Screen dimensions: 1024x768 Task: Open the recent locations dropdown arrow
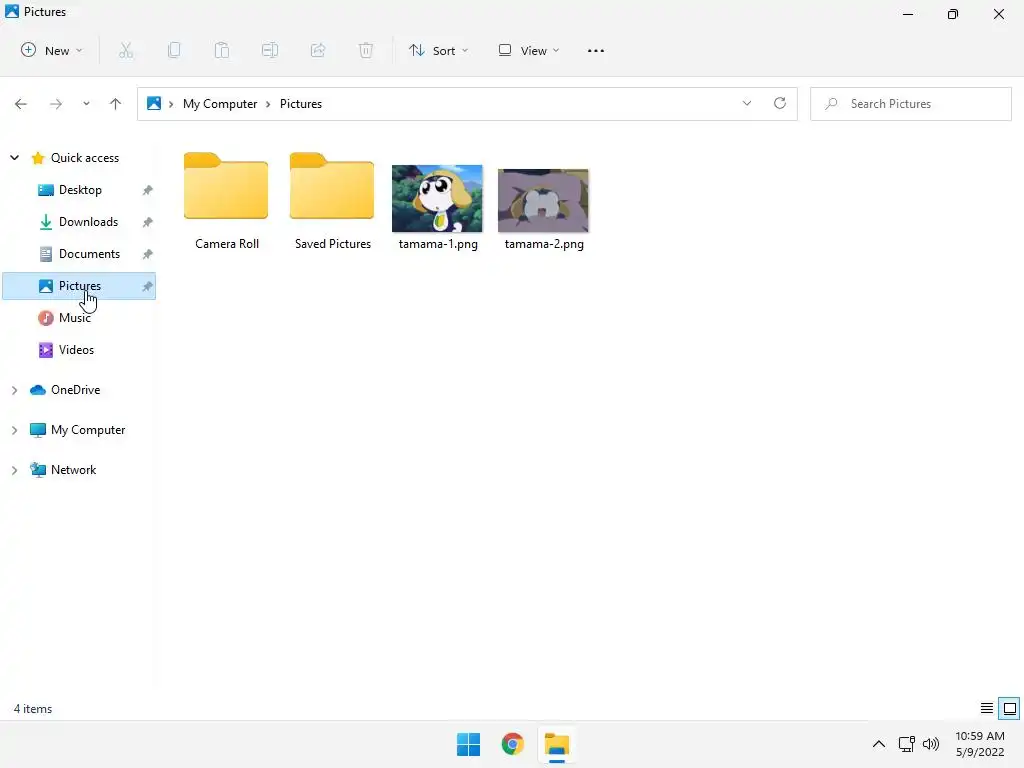[86, 104]
